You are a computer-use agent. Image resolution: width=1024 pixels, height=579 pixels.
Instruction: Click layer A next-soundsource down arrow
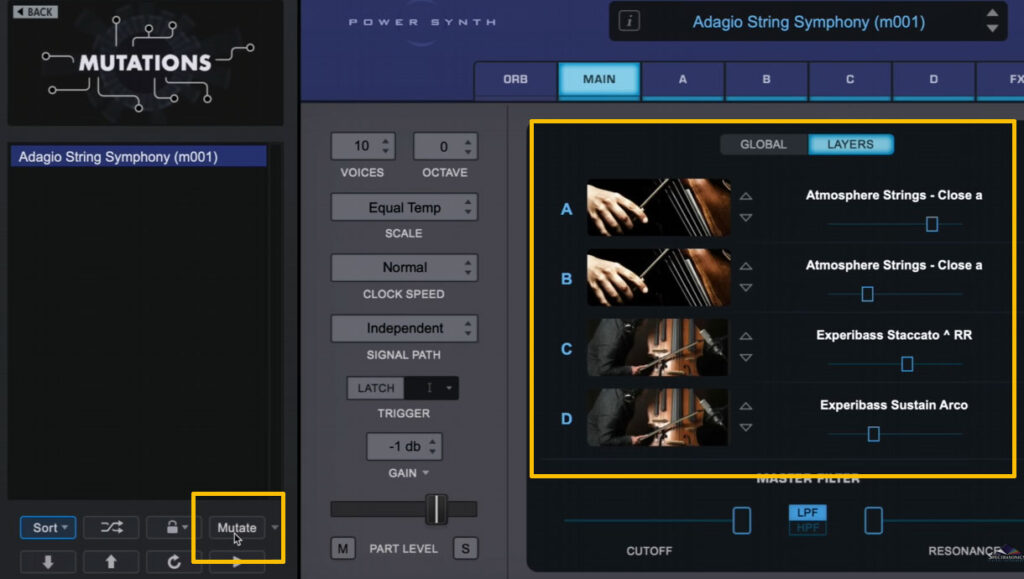(x=745, y=218)
